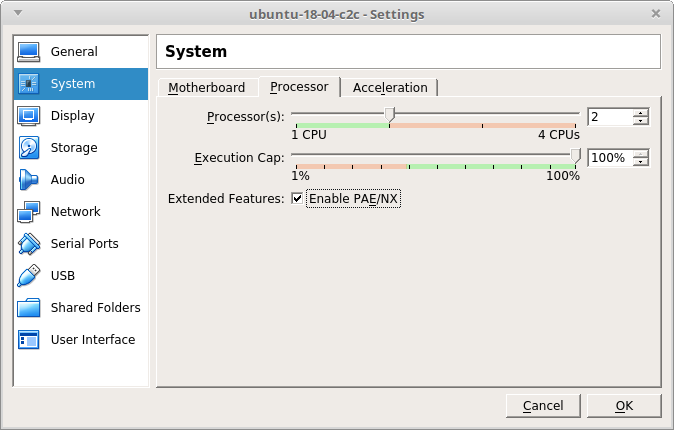
Task: Click the Cancel button
Action: click(x=542, y=405)
